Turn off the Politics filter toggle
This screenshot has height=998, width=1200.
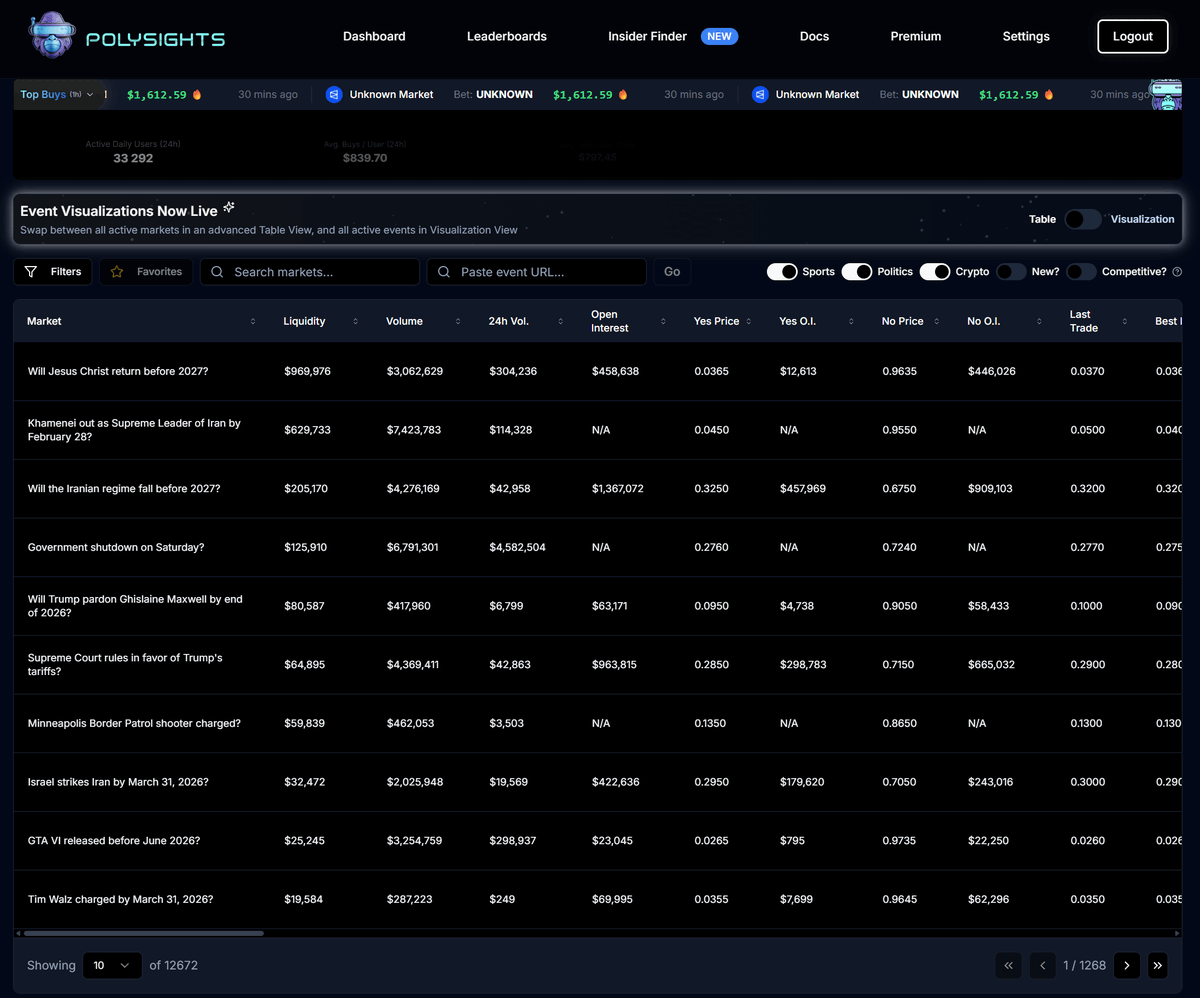[x=857, y=272]
